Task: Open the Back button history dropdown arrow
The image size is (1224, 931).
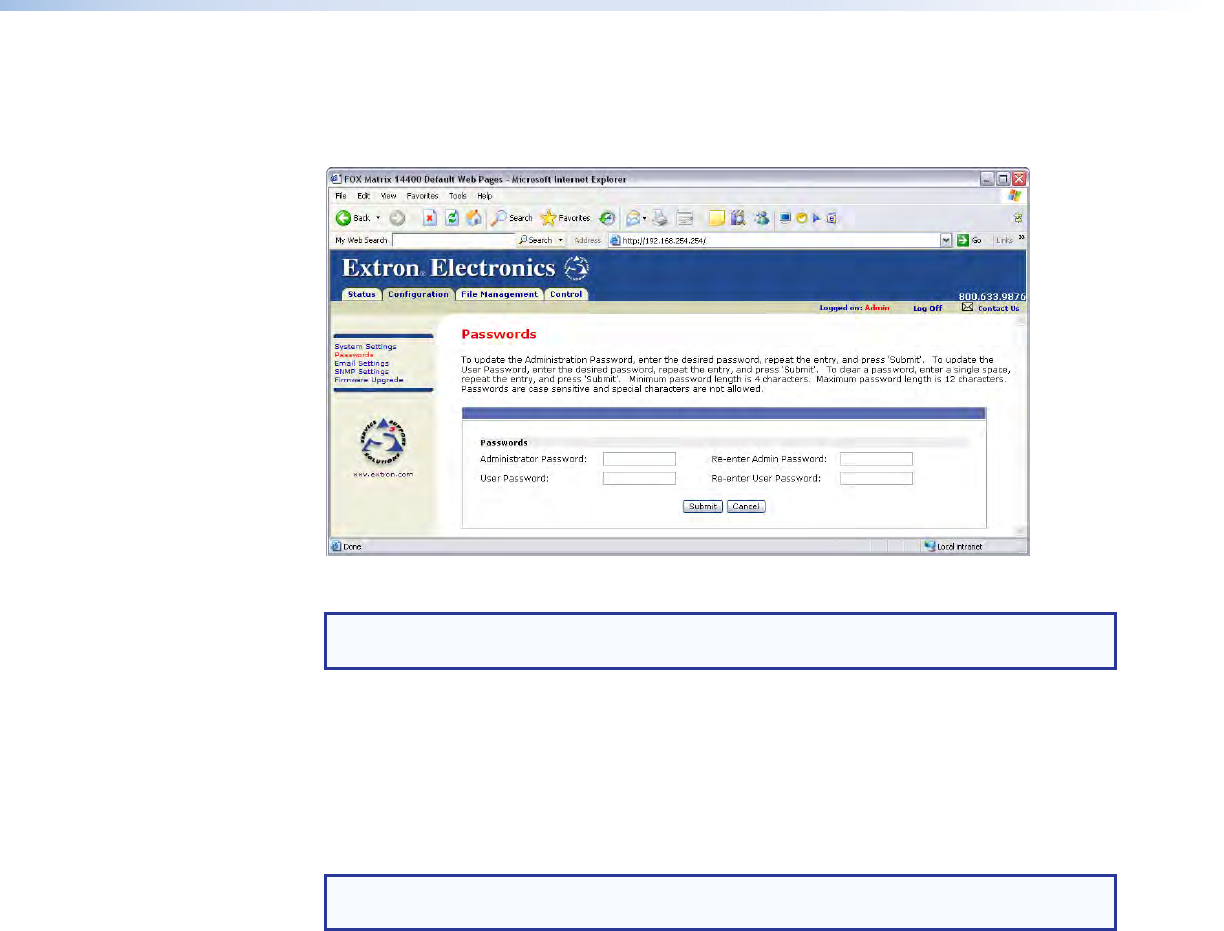Action: click(378, 217)
